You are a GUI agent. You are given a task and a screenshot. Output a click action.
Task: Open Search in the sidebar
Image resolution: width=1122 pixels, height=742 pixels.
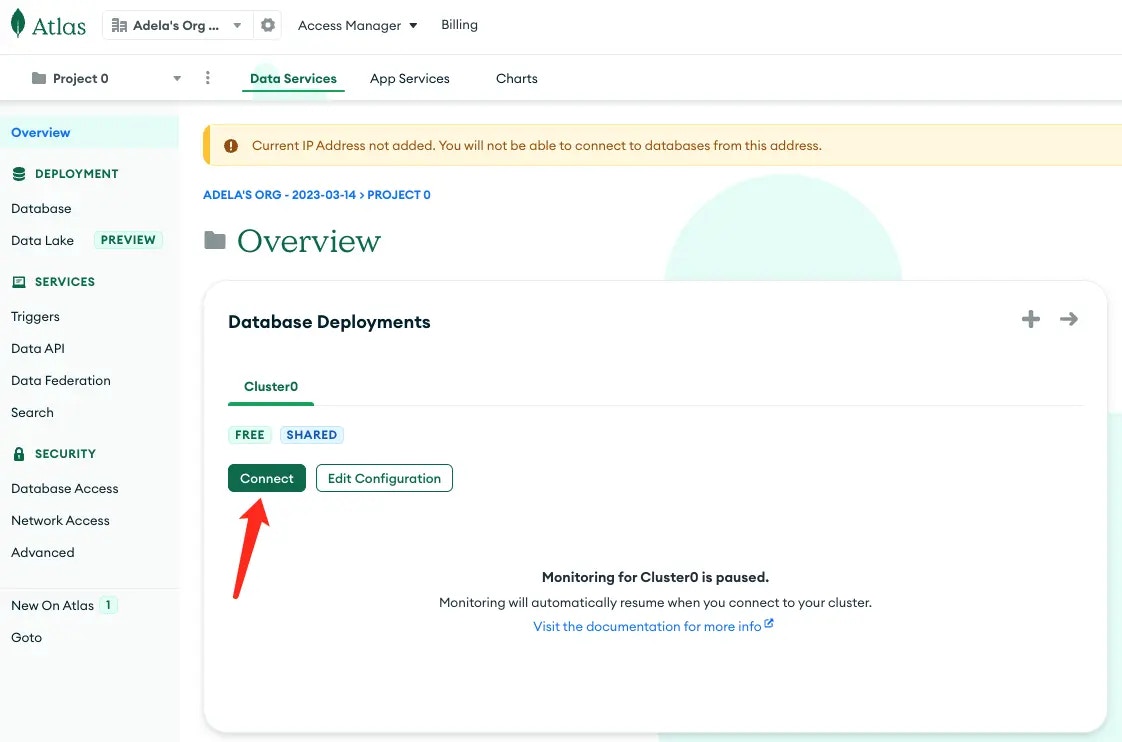tap(32, 412)
